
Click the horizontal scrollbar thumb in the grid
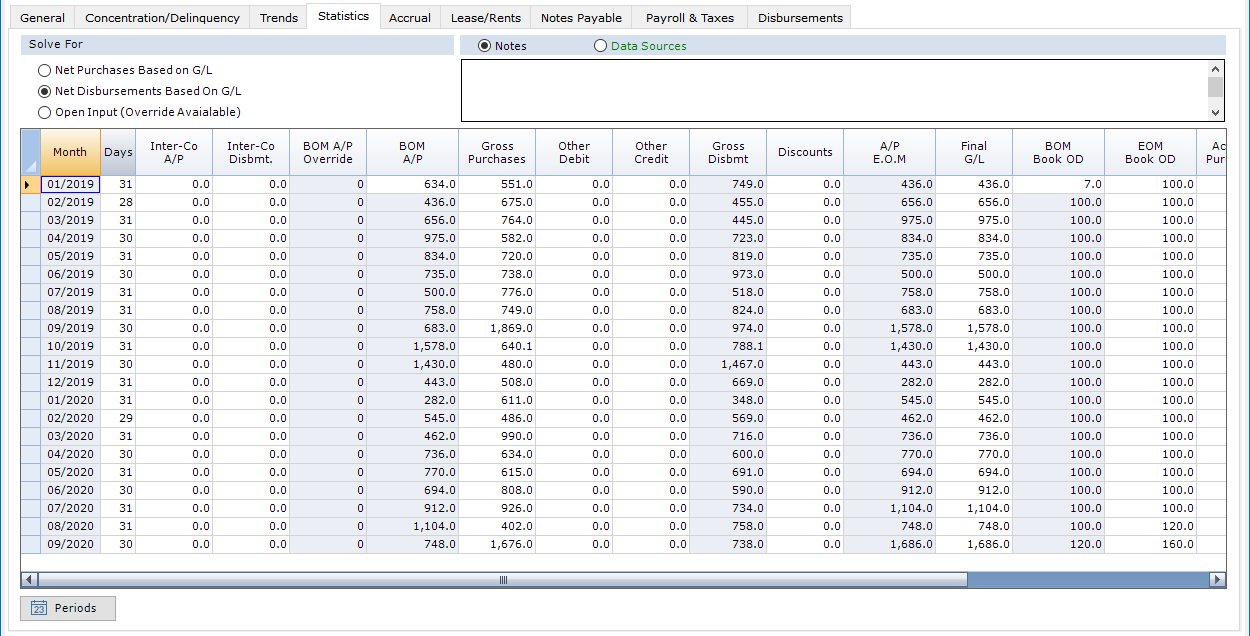[x=503, y=579]
